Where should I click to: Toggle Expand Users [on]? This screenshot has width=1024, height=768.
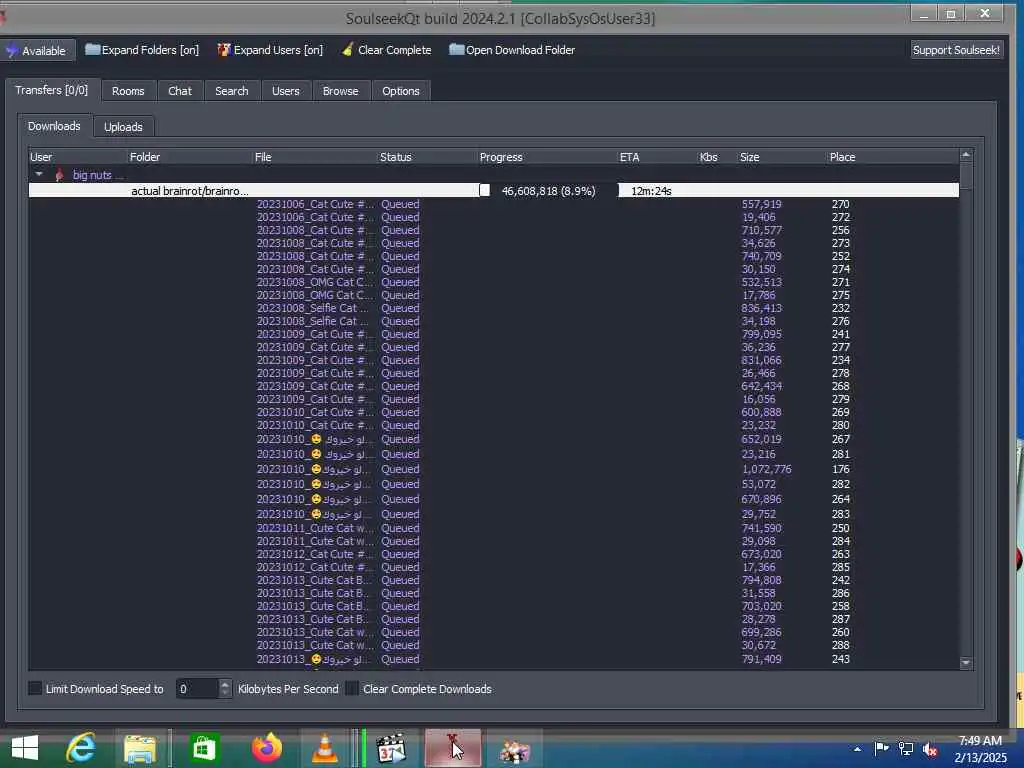[x=270, y=50]
